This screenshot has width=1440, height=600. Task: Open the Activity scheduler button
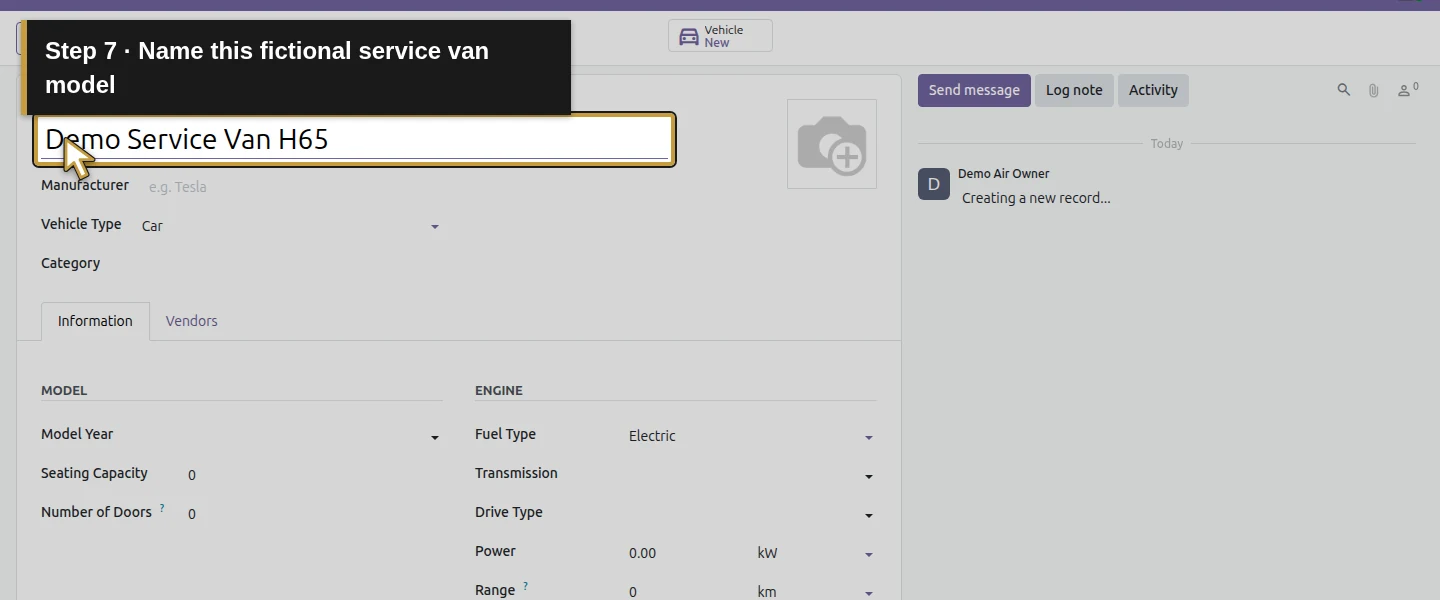click(1153, 90)
